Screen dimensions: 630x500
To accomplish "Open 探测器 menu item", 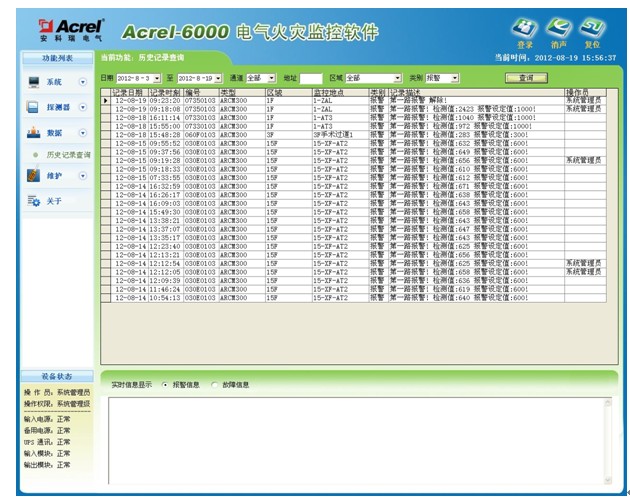I will [x=58, y=107].
